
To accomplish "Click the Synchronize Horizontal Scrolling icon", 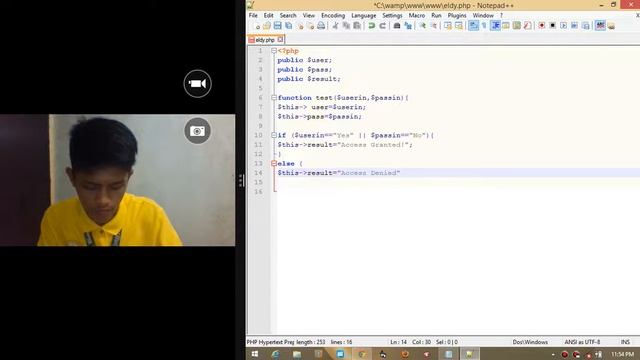I will coord(459,26).
